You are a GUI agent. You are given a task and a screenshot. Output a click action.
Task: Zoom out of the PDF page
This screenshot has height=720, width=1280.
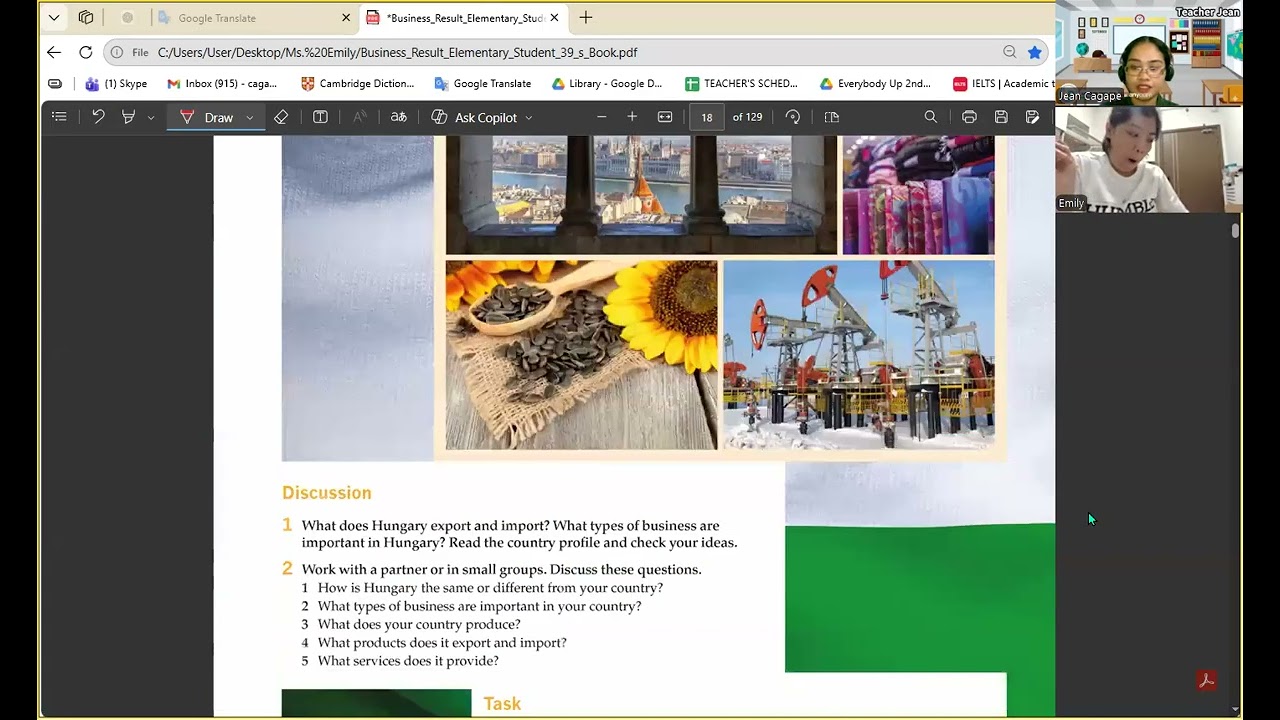coord(601,117)
